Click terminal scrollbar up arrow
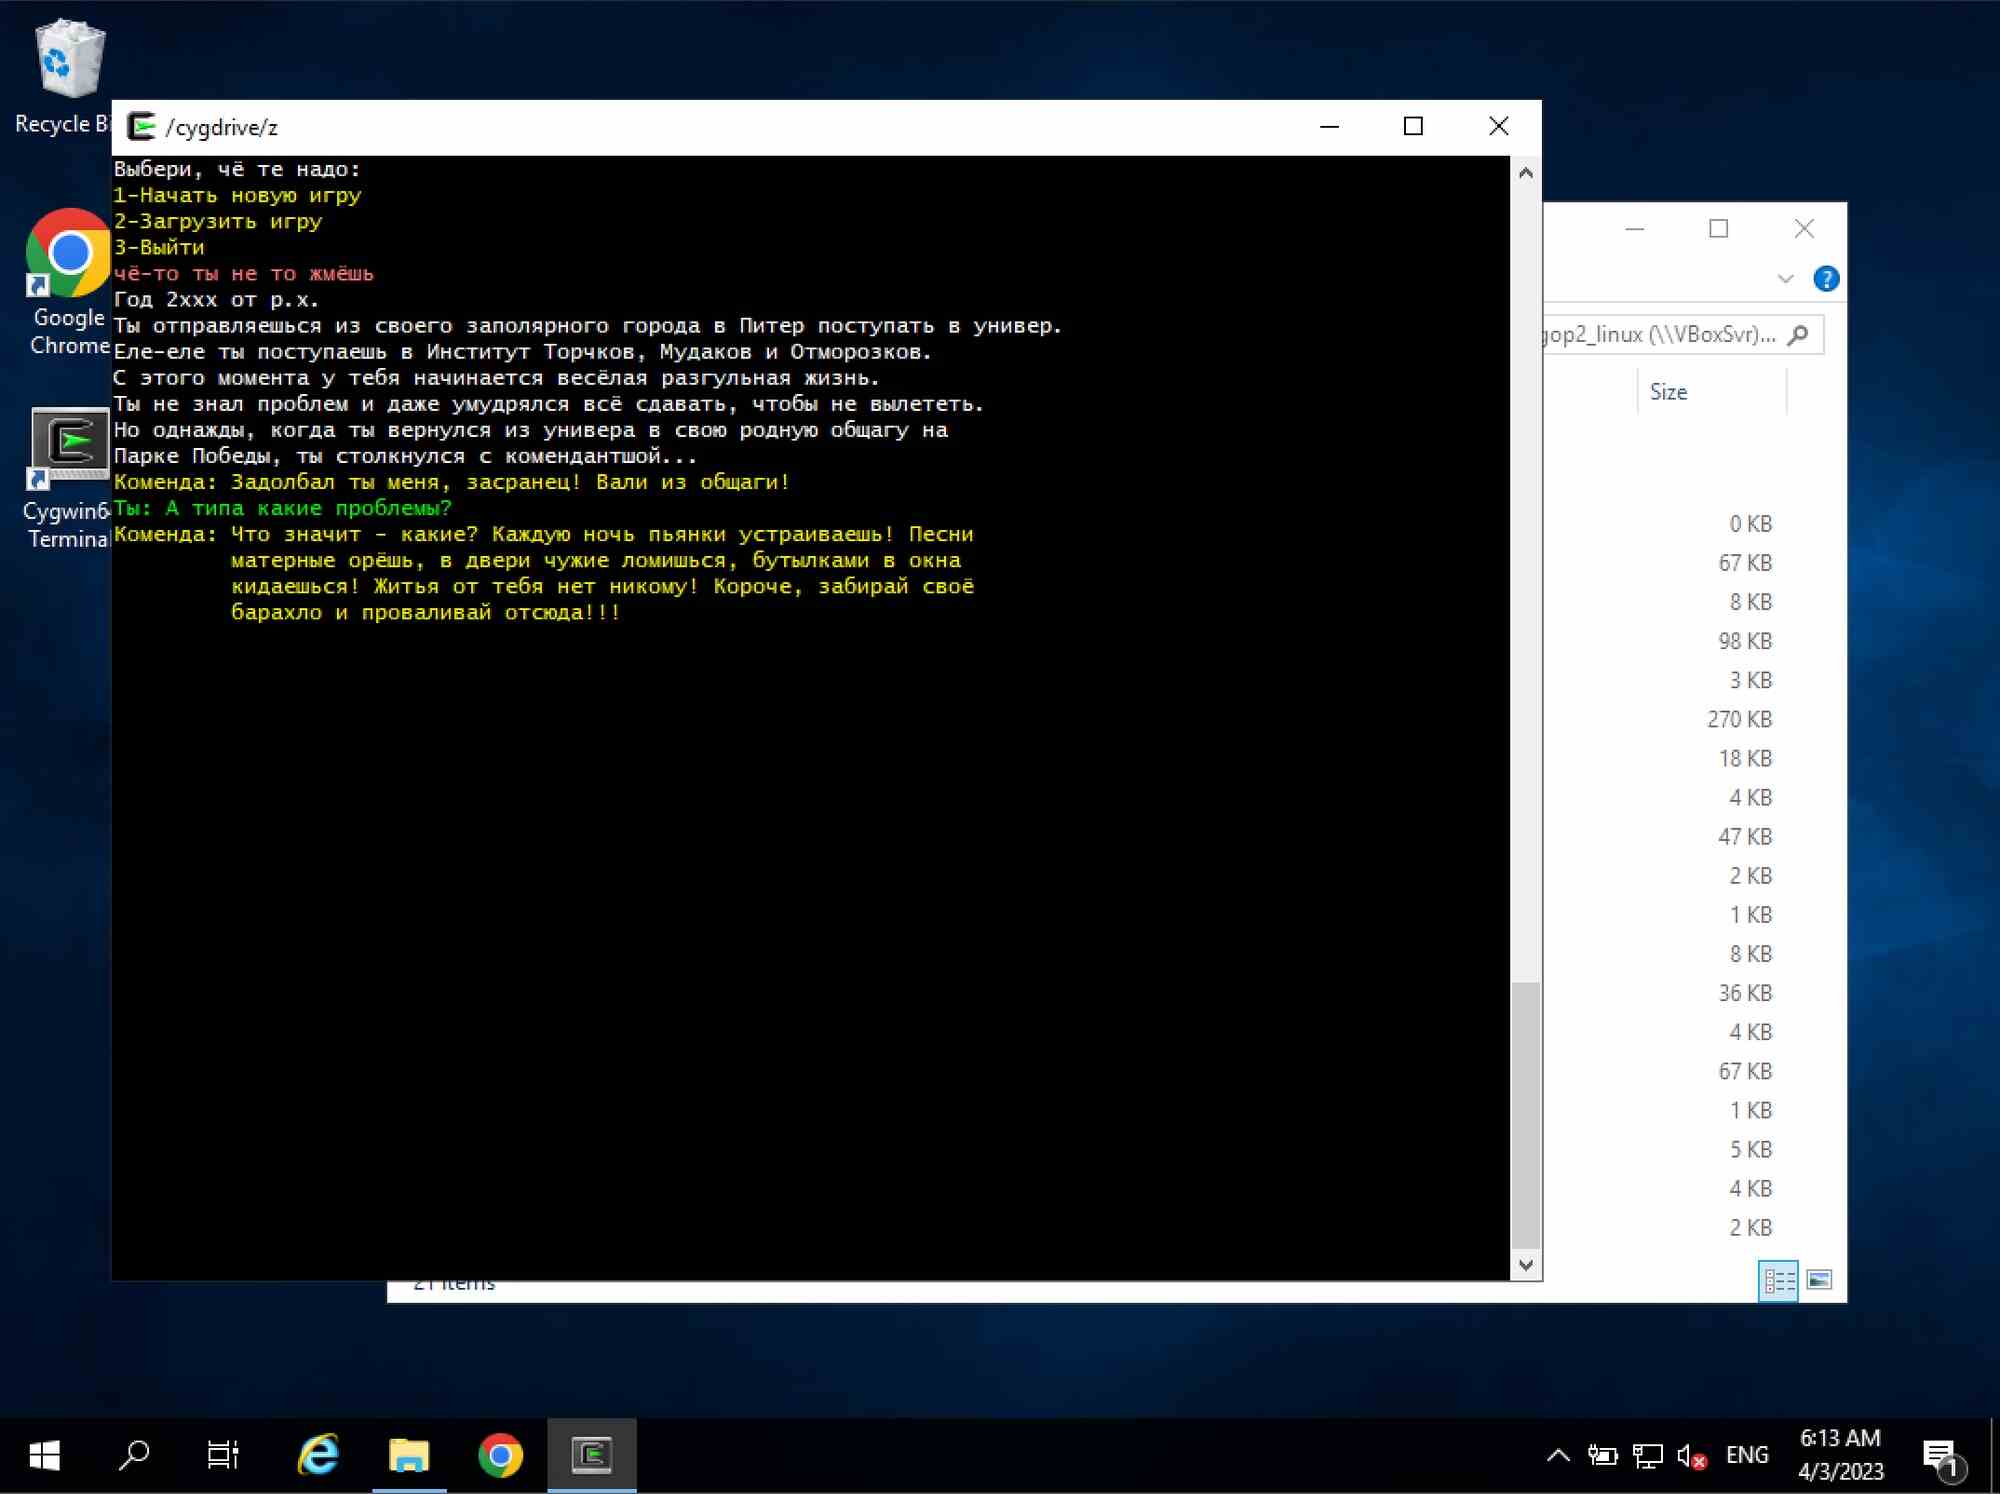Viewport: 2000px width, 1494px height. point(1525,173)
